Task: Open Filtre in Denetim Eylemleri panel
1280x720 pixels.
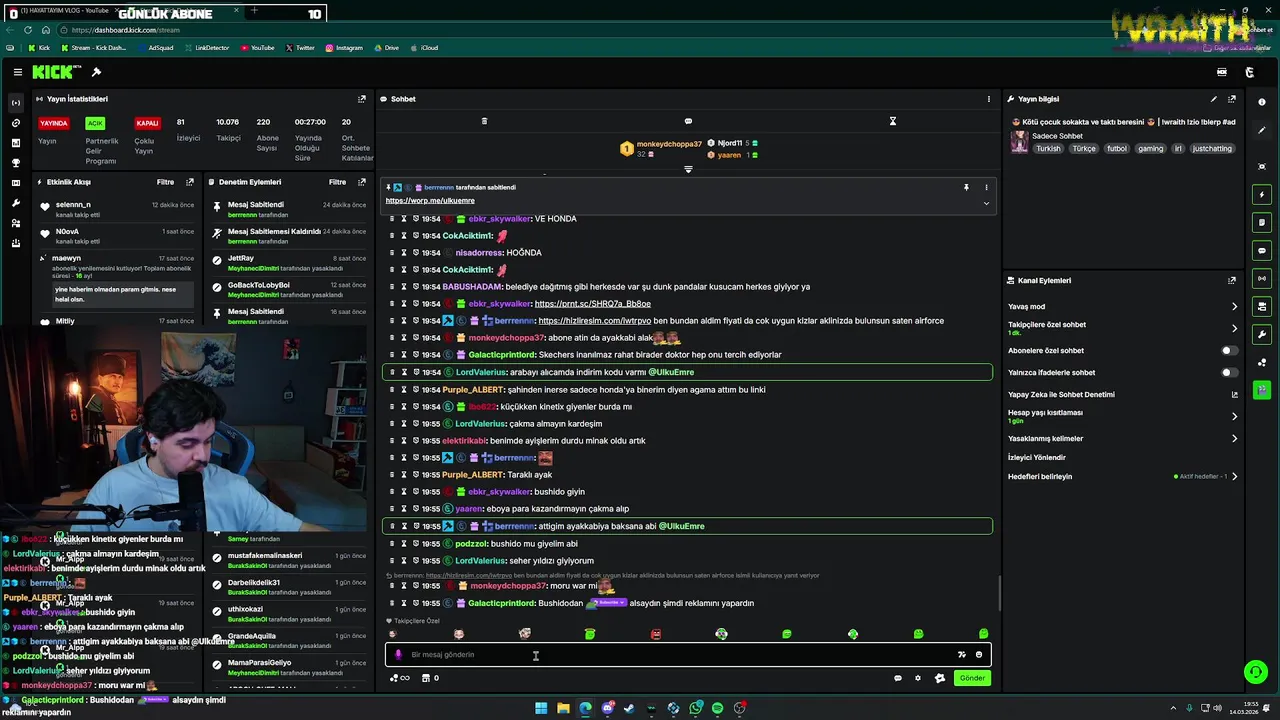Action: tap(337, 182)
